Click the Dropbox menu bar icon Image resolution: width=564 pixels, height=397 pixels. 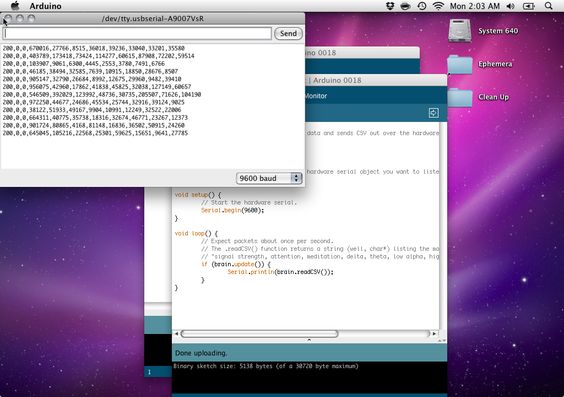pyautogui.click(x=390, y=6)
